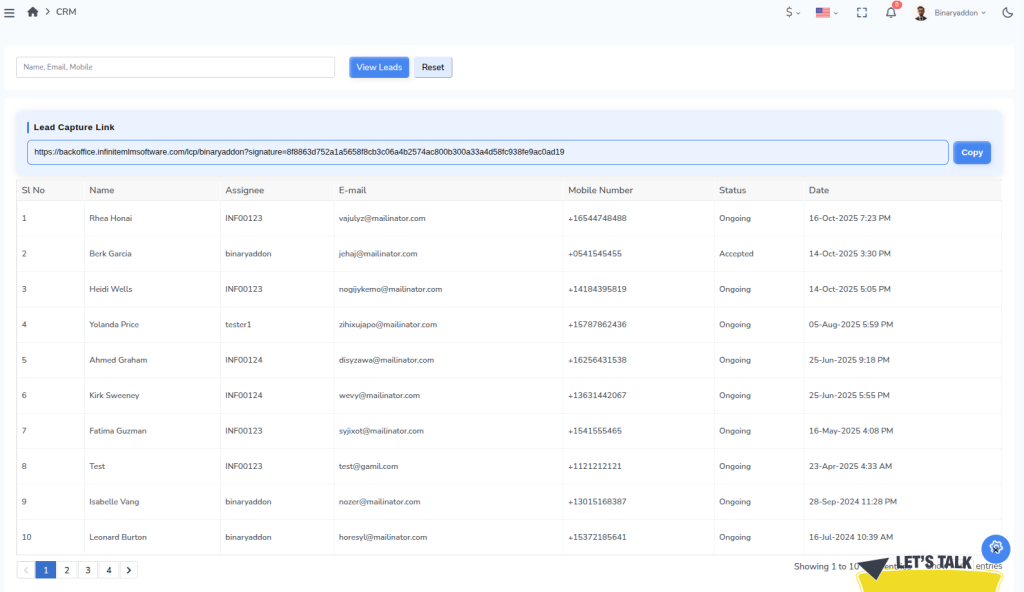Click the Binaryaddon profile avatar
Viewport: 1024px width, 592px height.
921,12
